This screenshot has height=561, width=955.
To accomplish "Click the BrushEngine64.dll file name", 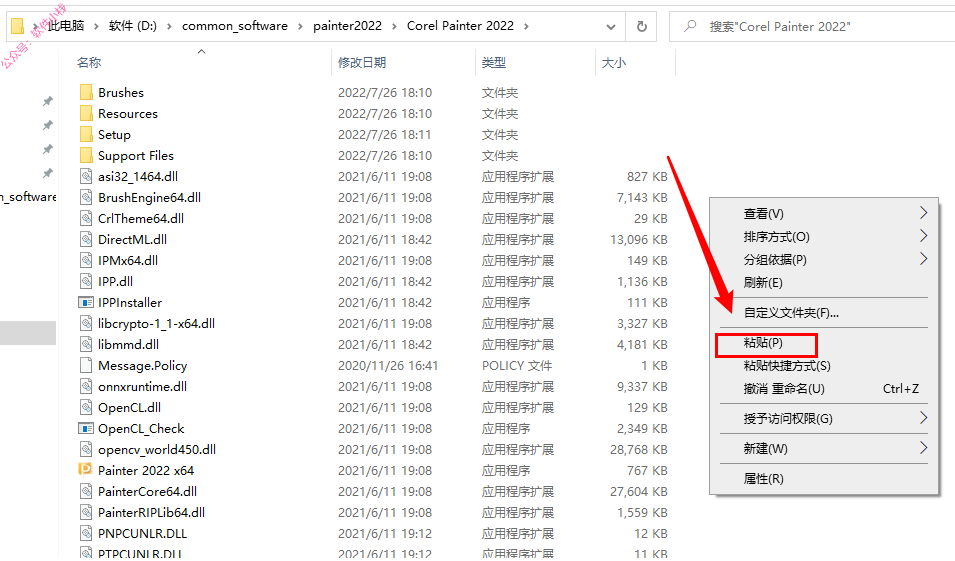I will point(149,198).
